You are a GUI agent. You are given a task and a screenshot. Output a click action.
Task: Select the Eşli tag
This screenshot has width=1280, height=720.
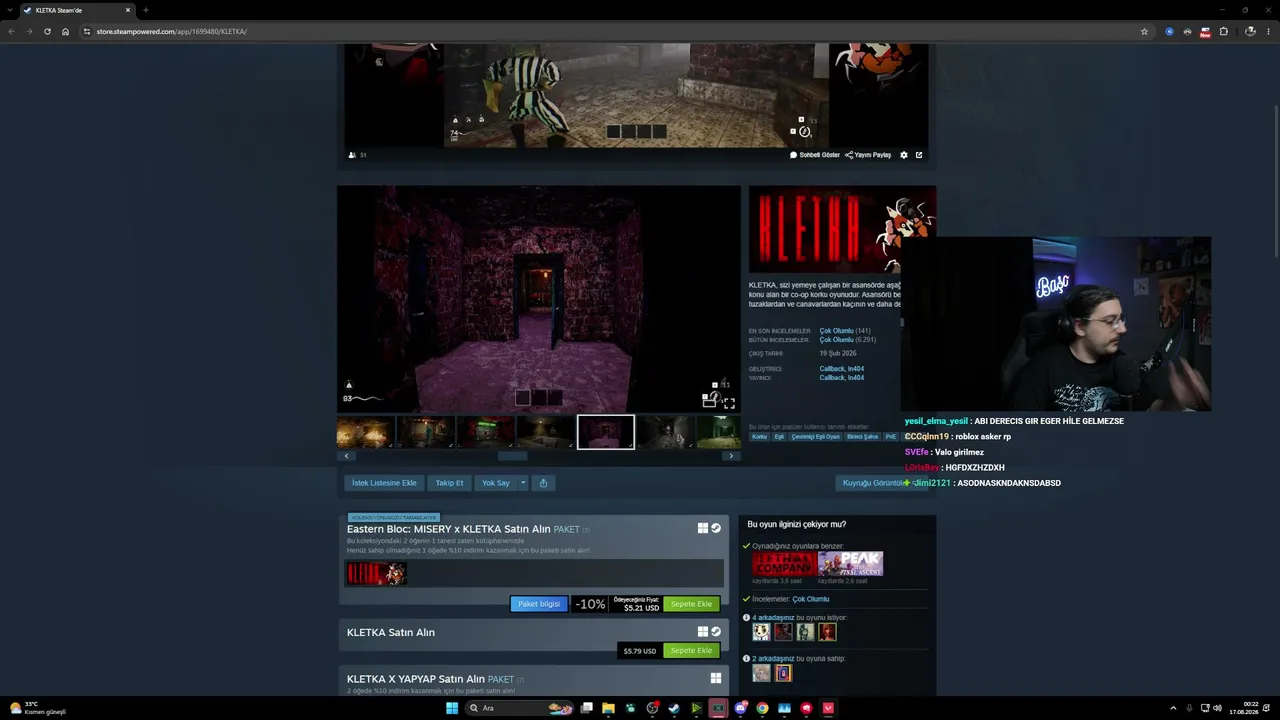click(780, 437)
